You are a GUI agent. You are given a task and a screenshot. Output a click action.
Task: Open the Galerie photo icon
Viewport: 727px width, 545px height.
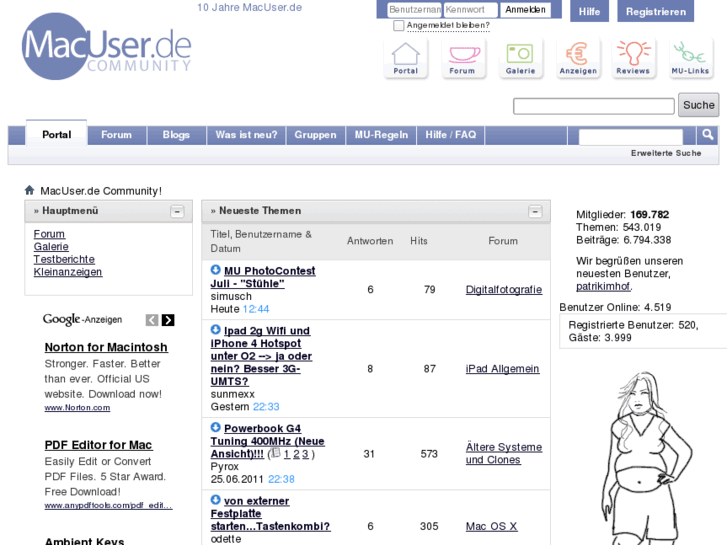[x=520, y=56]
